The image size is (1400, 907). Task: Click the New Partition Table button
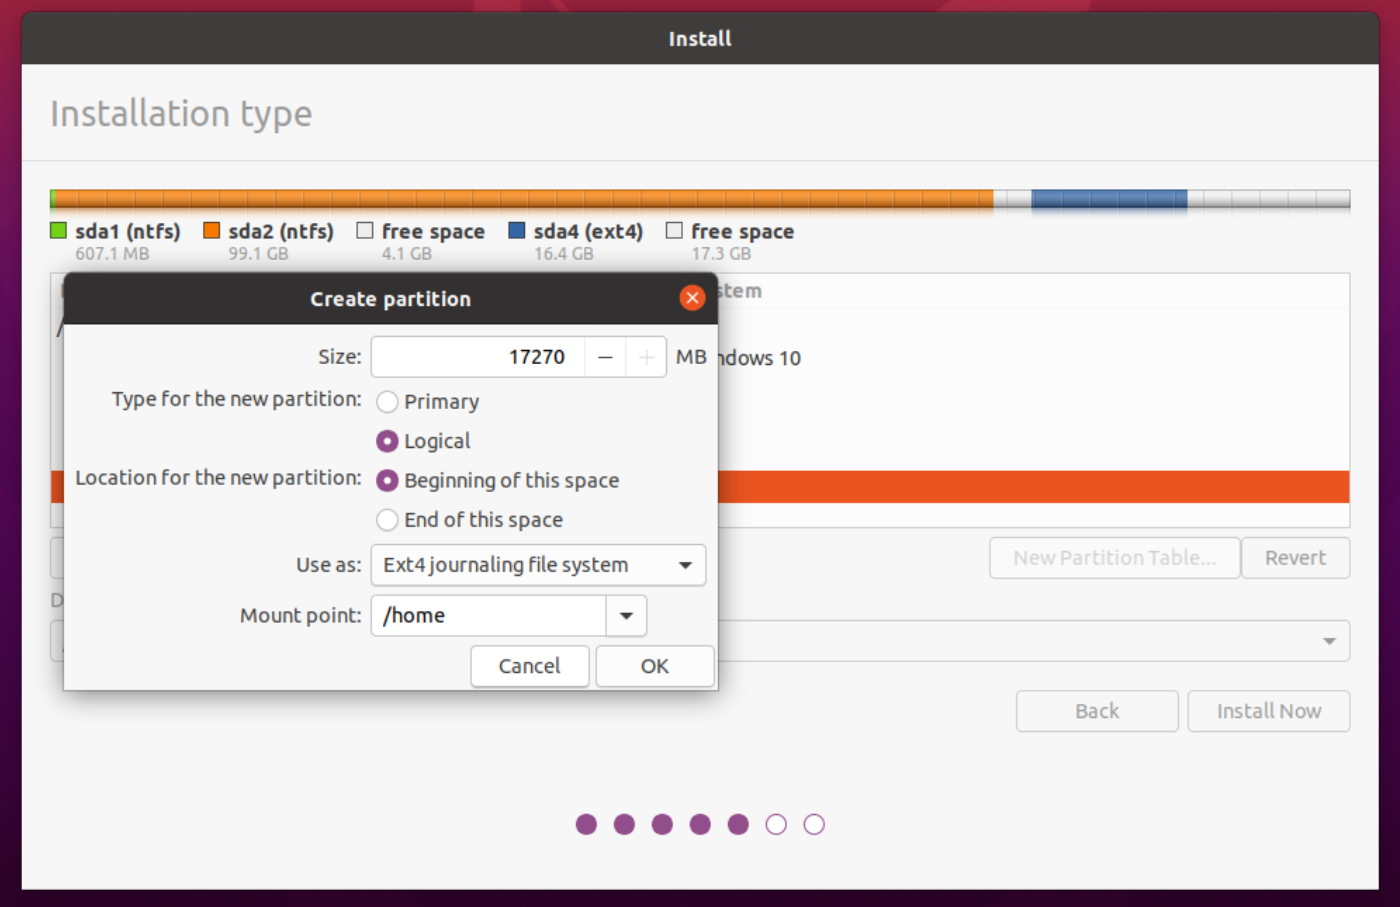pos(1115,558)
